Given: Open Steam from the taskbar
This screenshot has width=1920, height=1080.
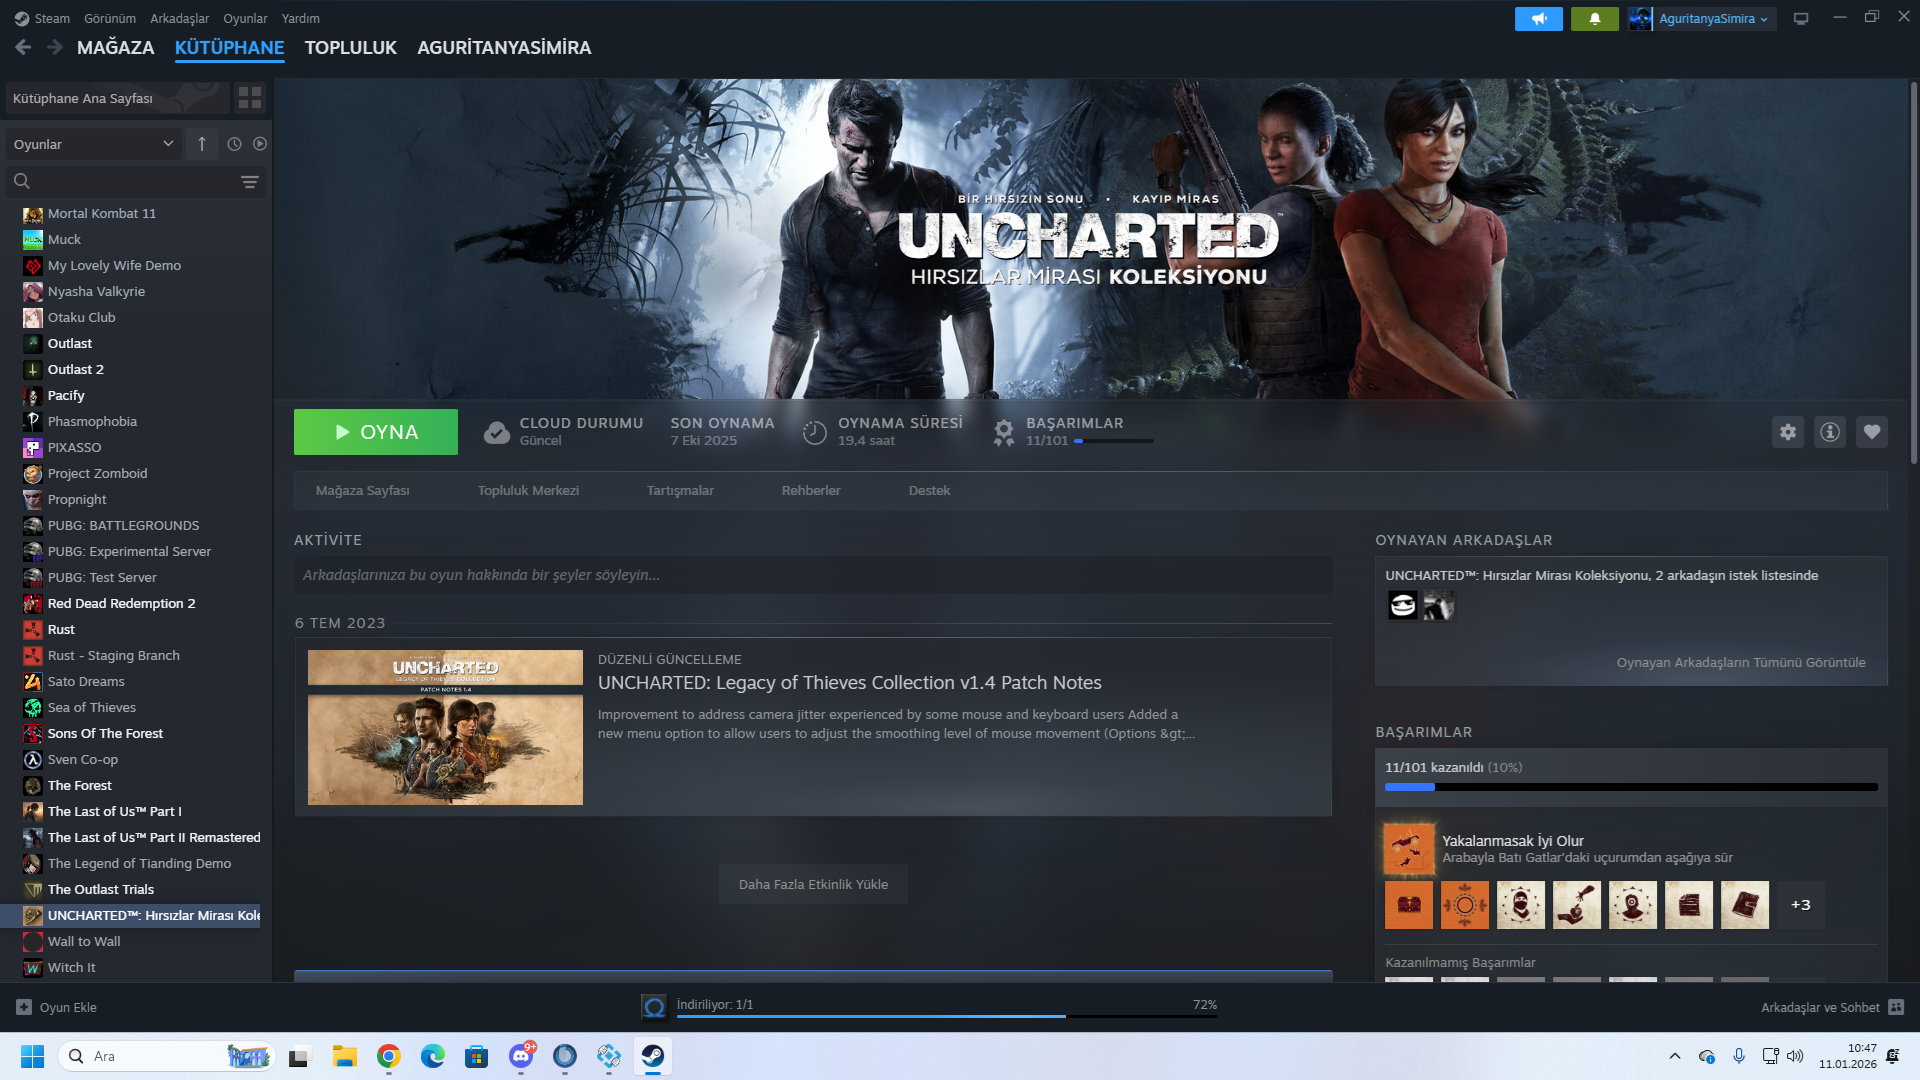Looking at the screenshot, I should pos(653,1056).
